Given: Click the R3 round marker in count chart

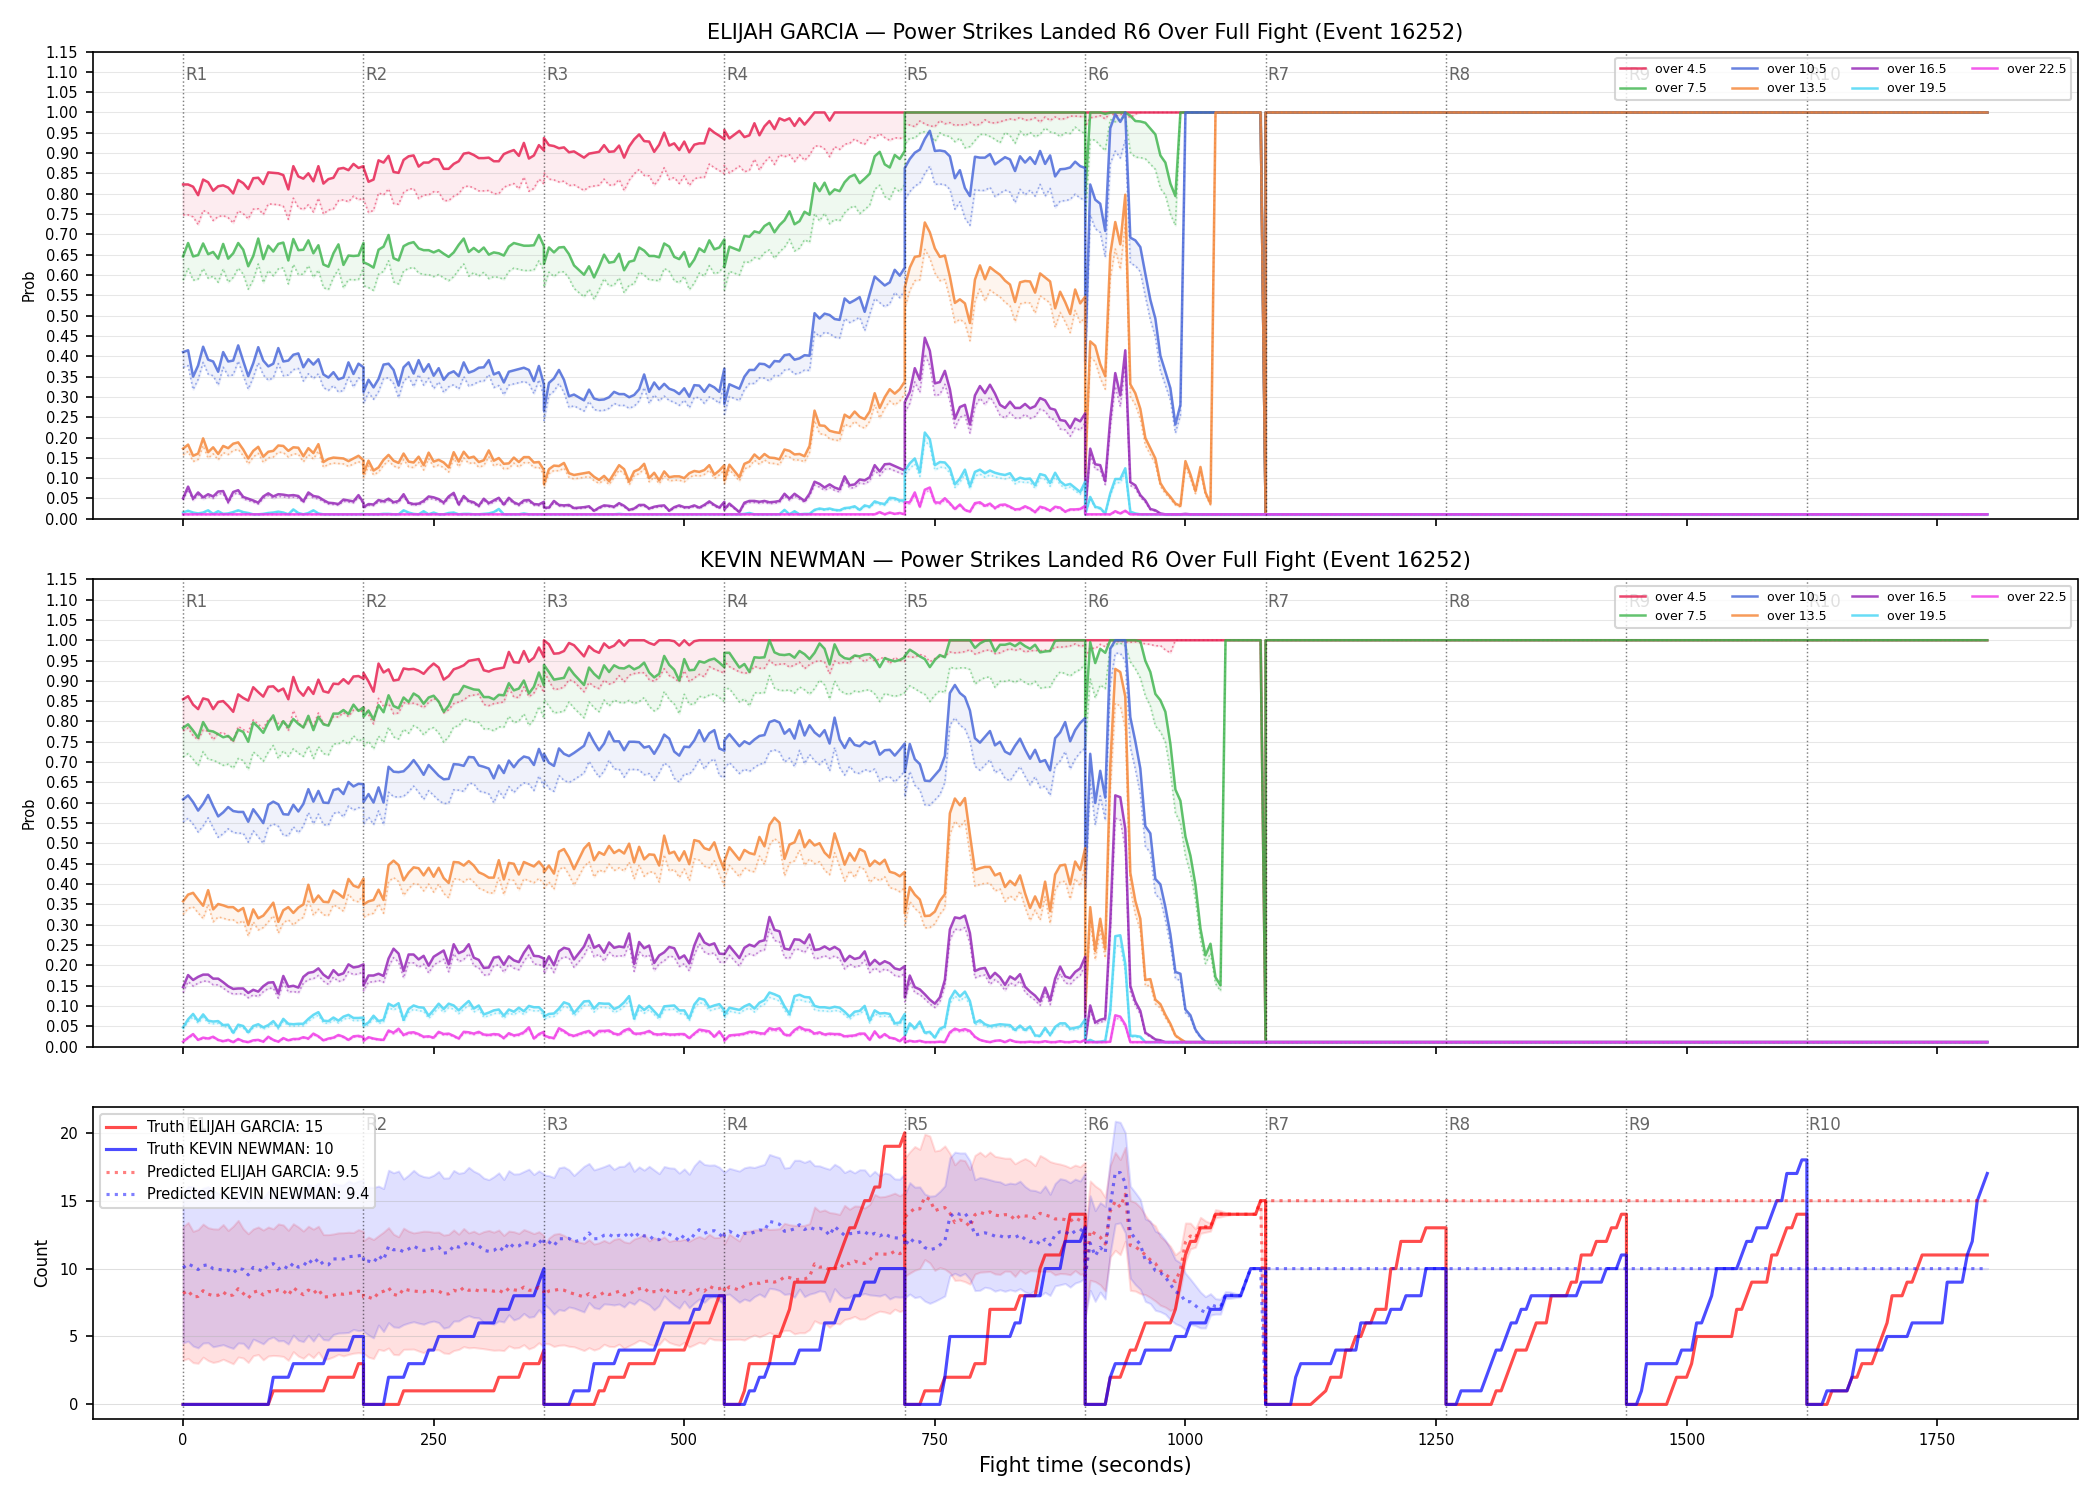Looking at the screenshot, I should point(557,1124).
